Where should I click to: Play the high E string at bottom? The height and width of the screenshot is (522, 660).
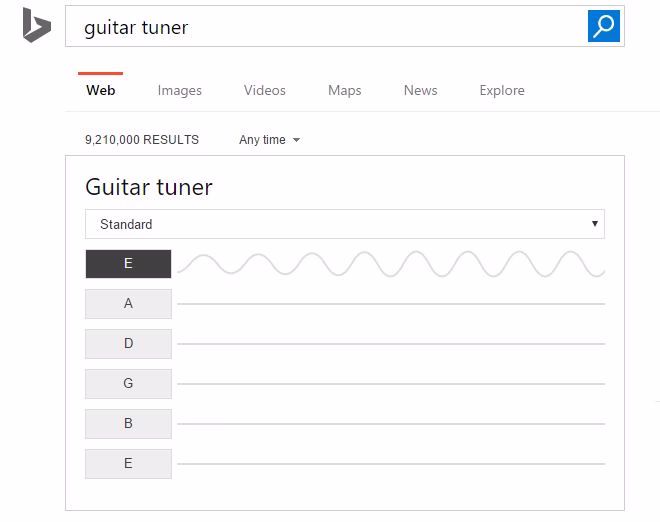coord(128,463)
